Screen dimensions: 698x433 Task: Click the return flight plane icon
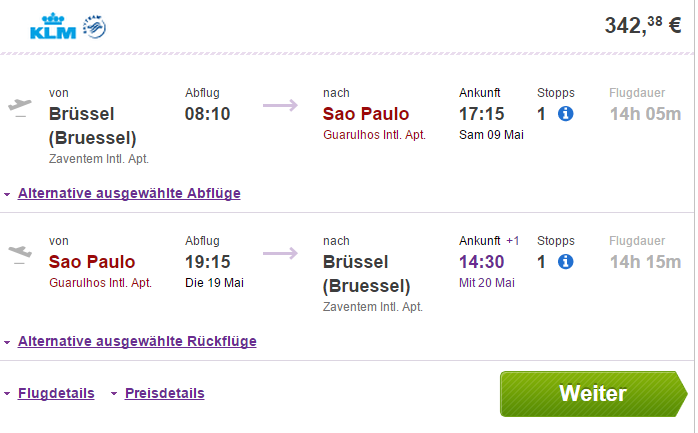coord(20,255)
